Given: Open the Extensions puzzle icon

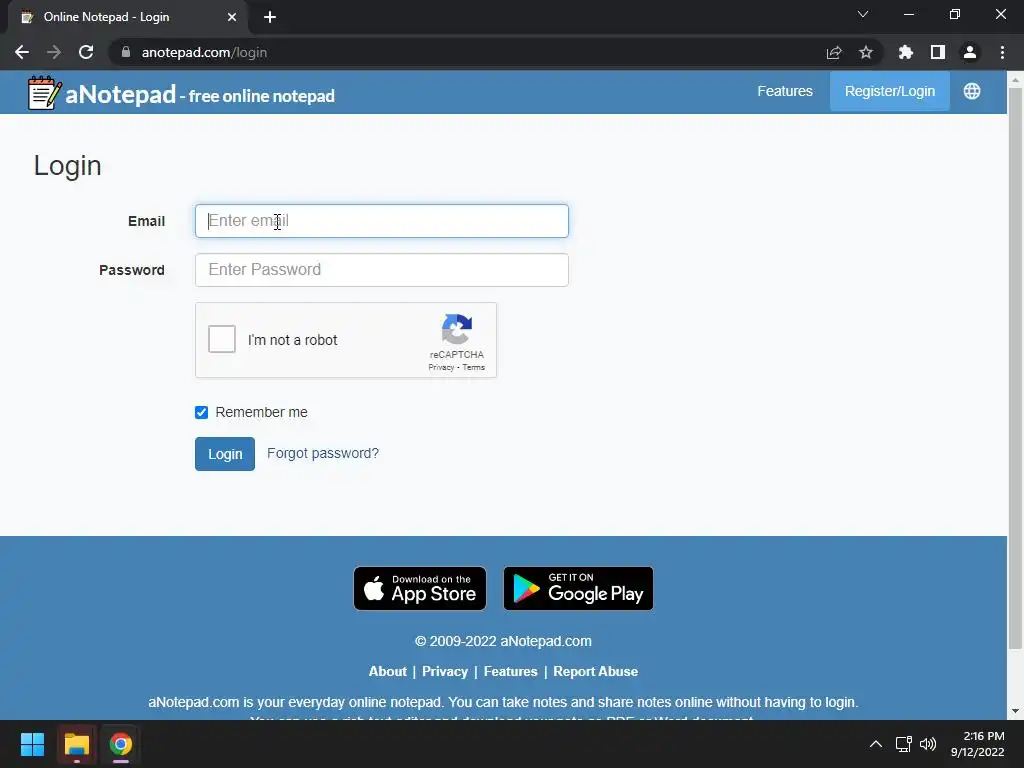Looking at the screenshot, I should [905, 52].
